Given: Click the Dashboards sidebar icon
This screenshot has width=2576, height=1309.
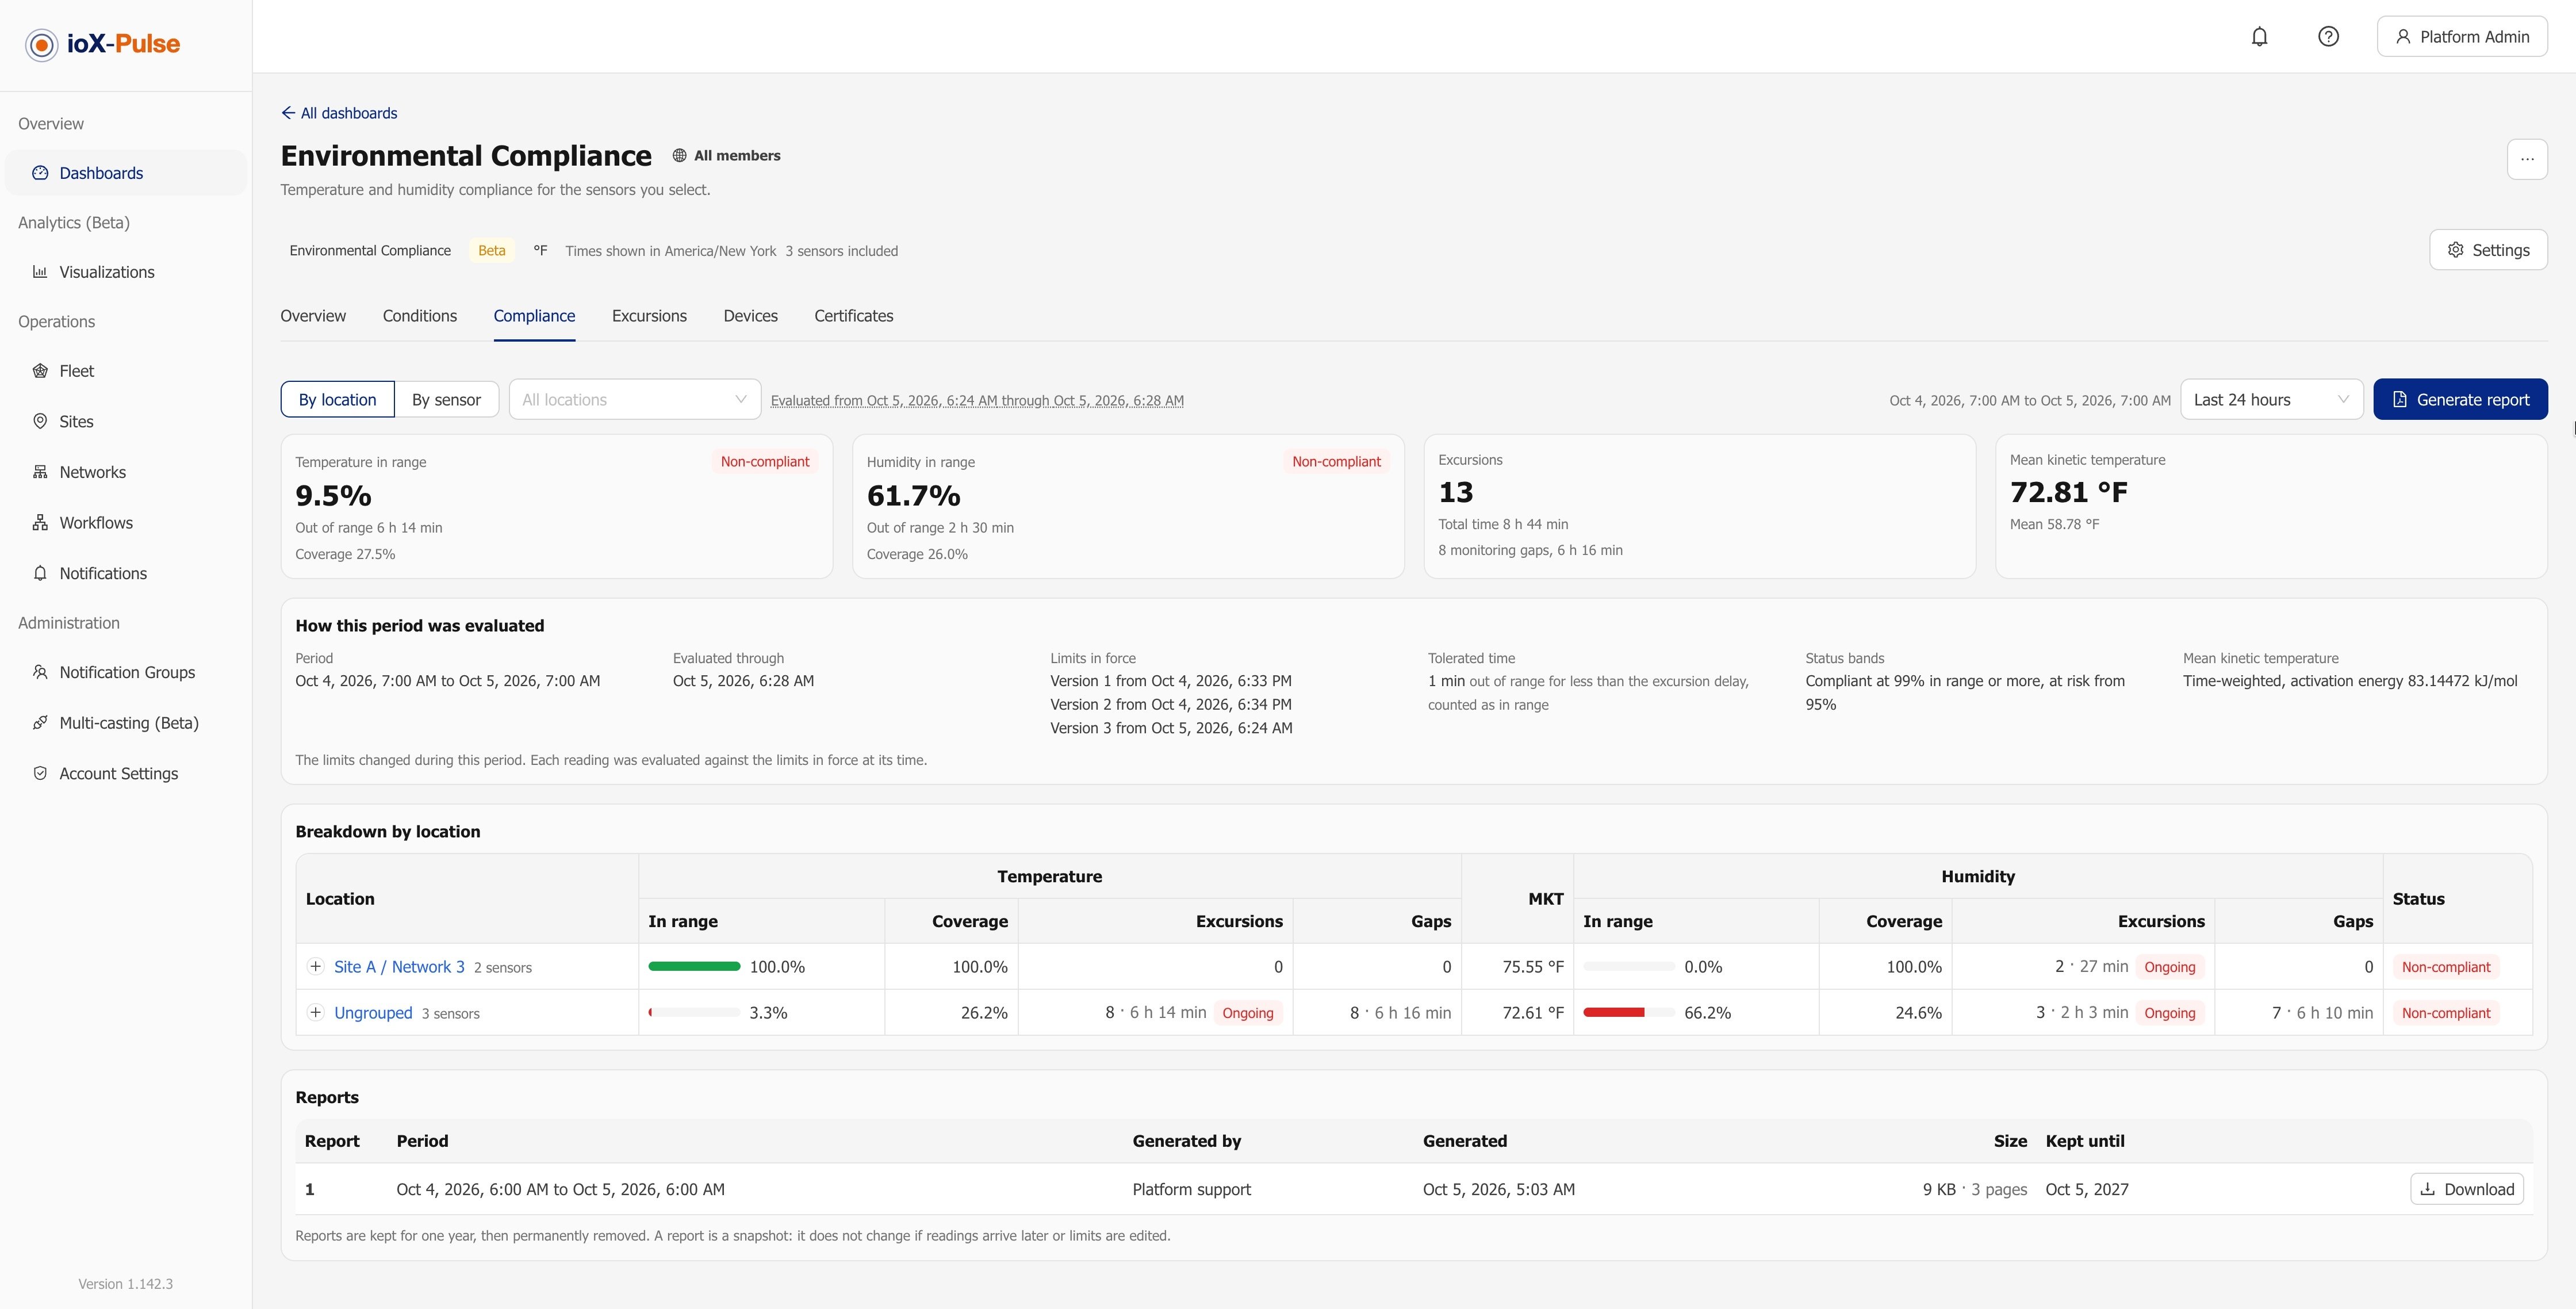Looking at the screenshot, I should 40,173.
